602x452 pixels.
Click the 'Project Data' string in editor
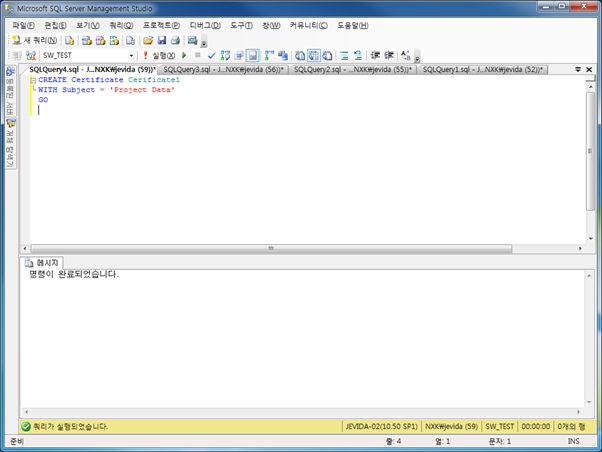142,90
